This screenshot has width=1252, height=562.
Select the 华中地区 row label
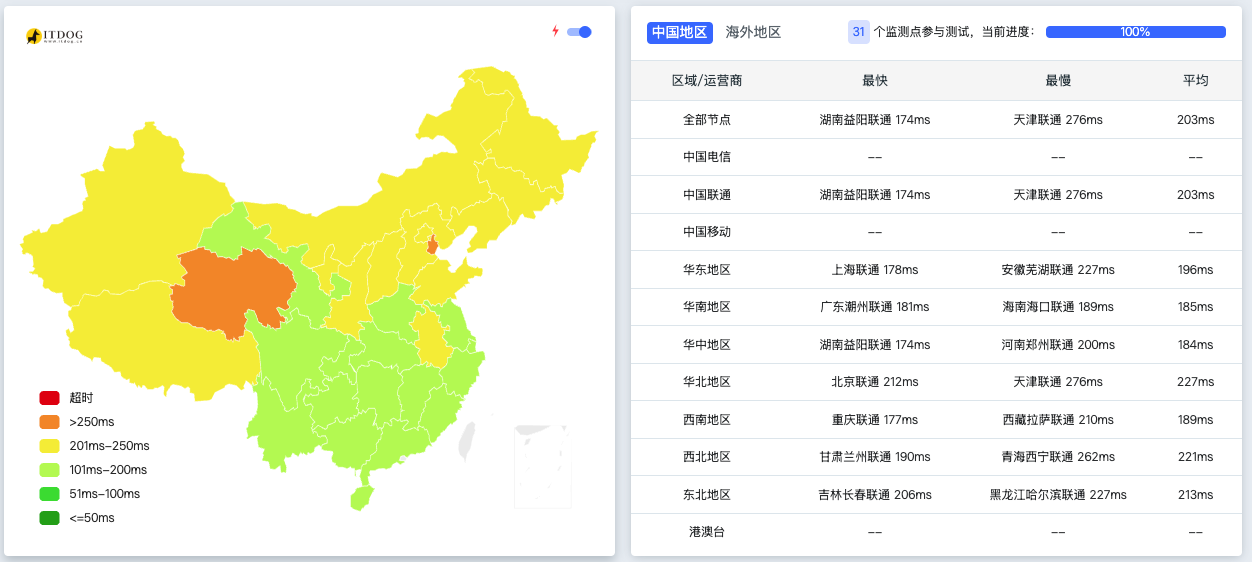tap(707, 345)
